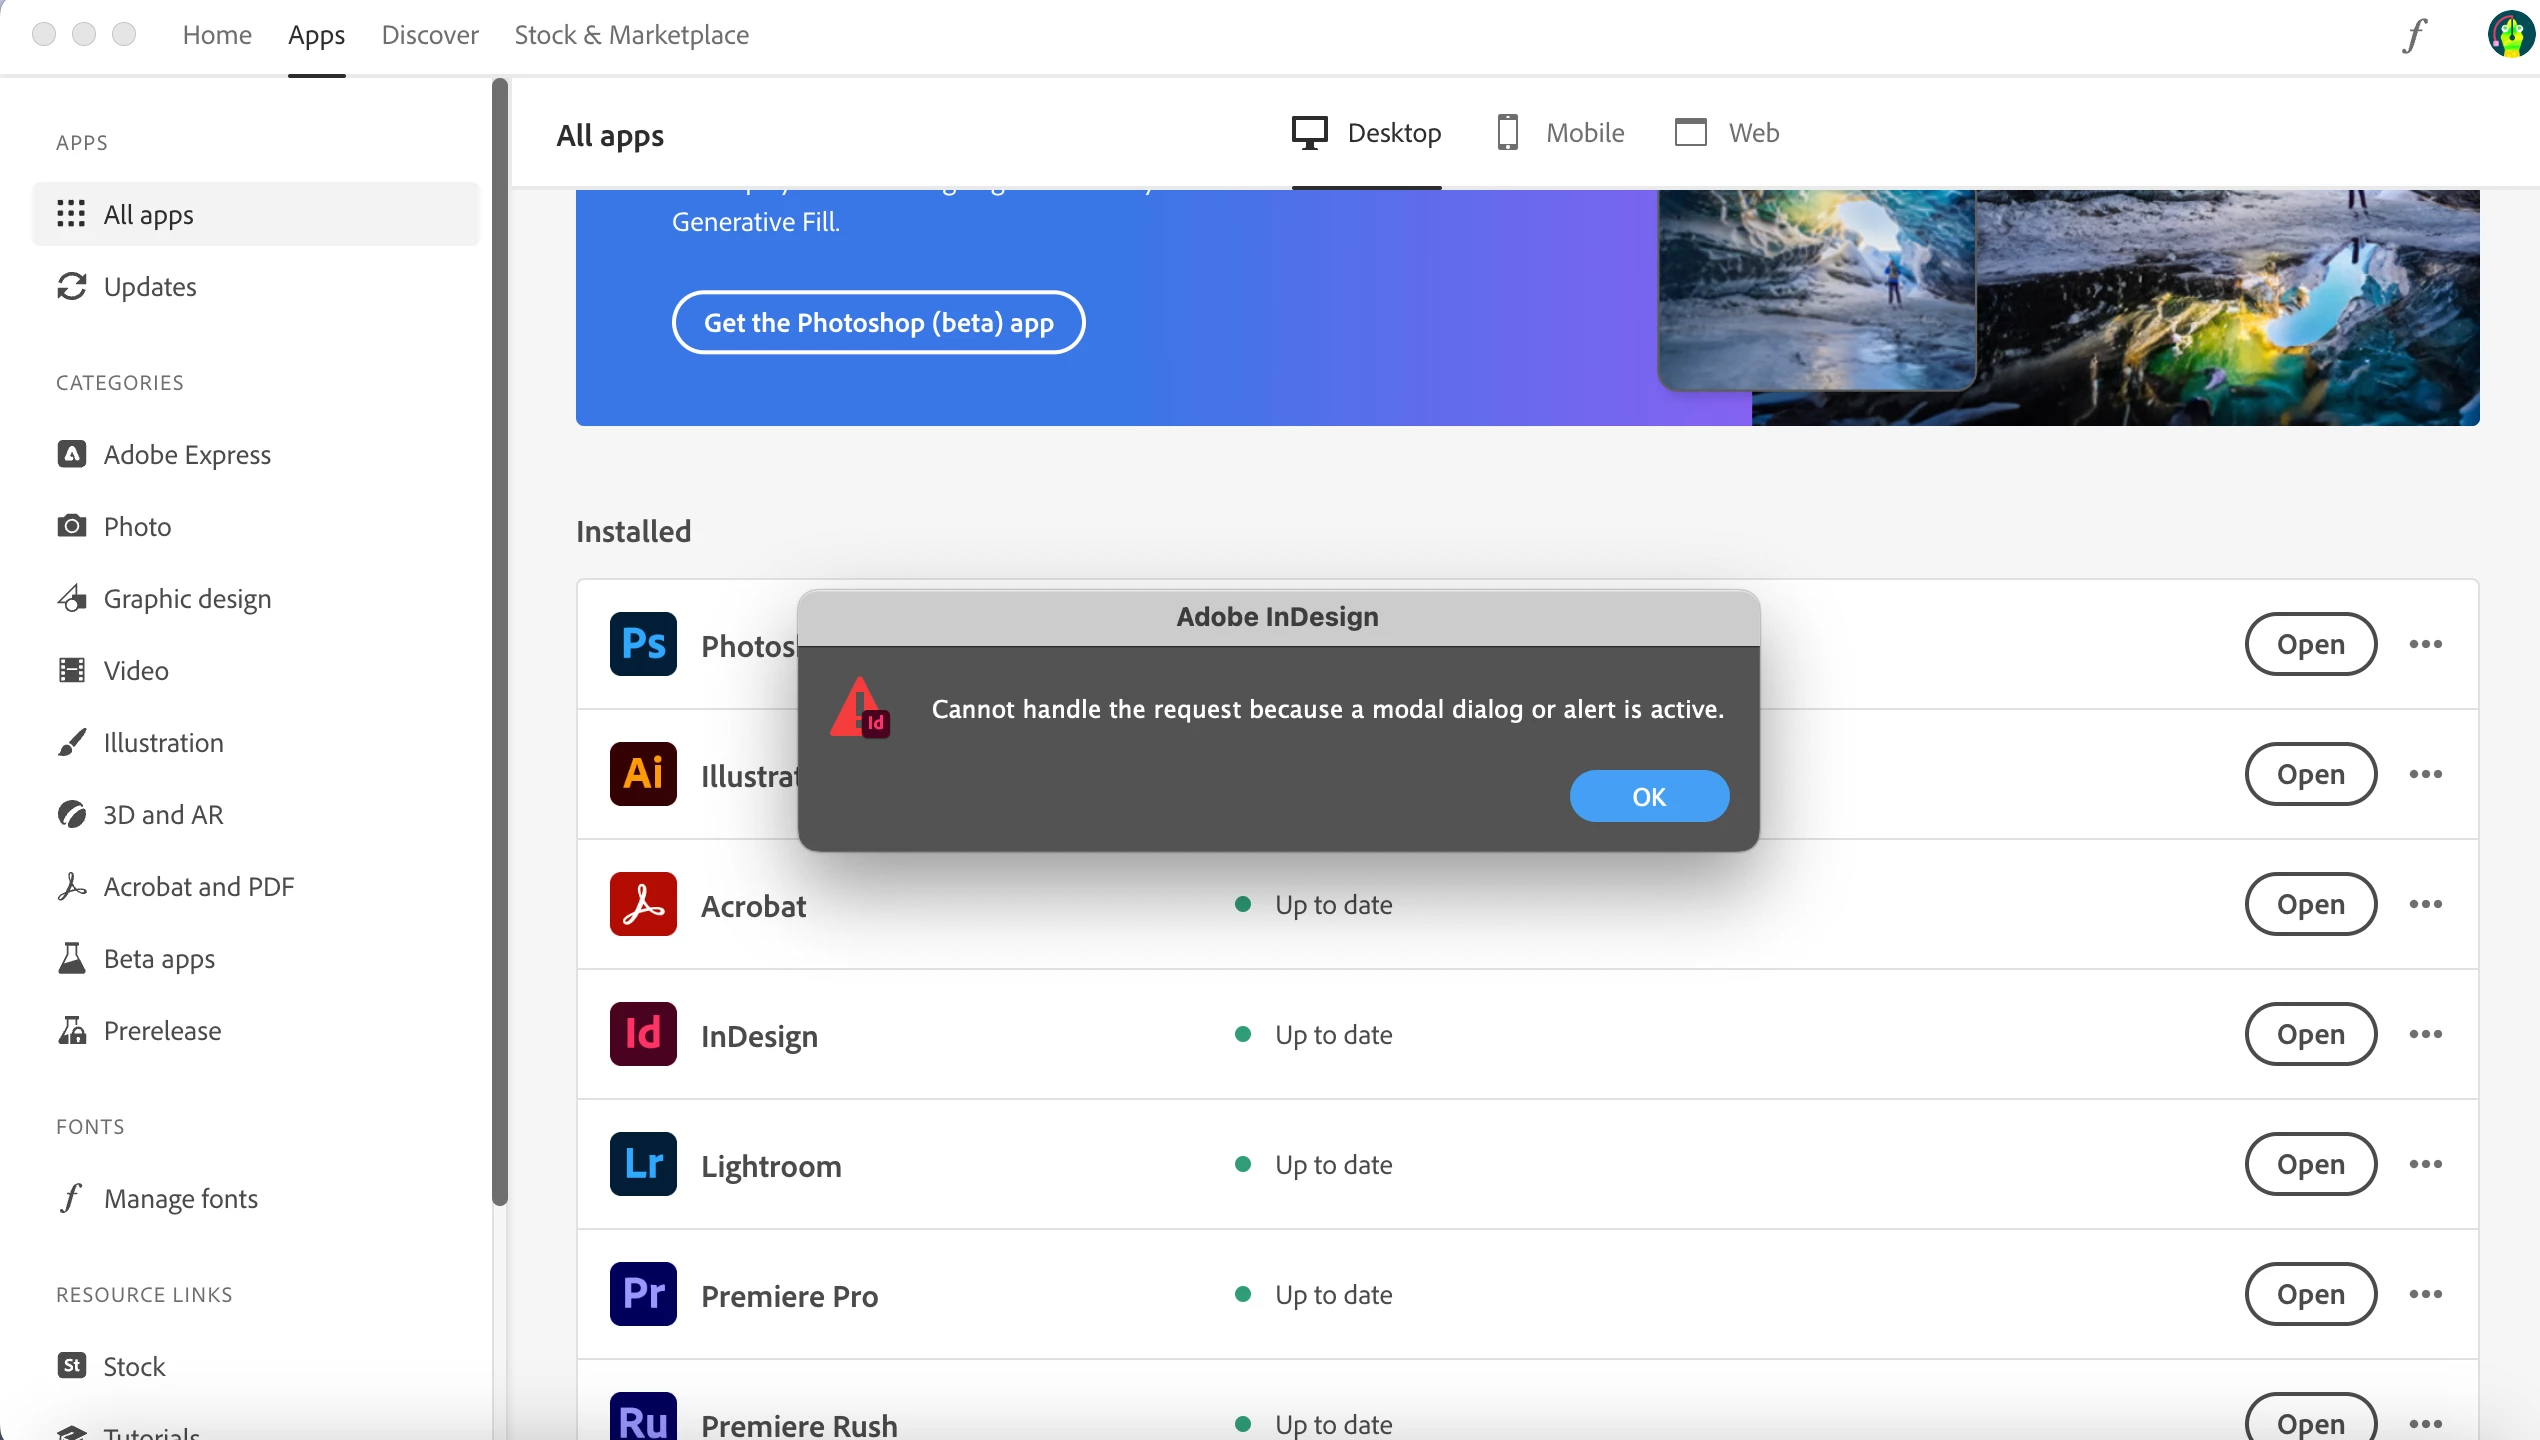Image resolution: width=2540 pixels, height=1440 pixels.
Task: Click the Premiere Pro app icon
Action: pos(643,1294)
